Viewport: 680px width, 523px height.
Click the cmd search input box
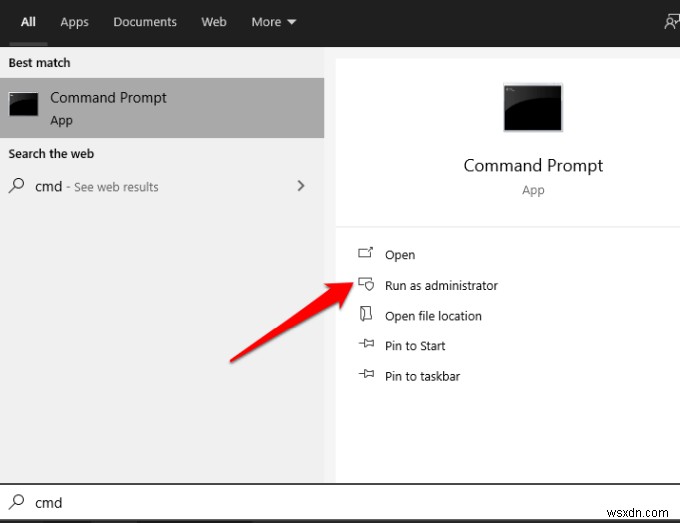click(x=340, y=503)
